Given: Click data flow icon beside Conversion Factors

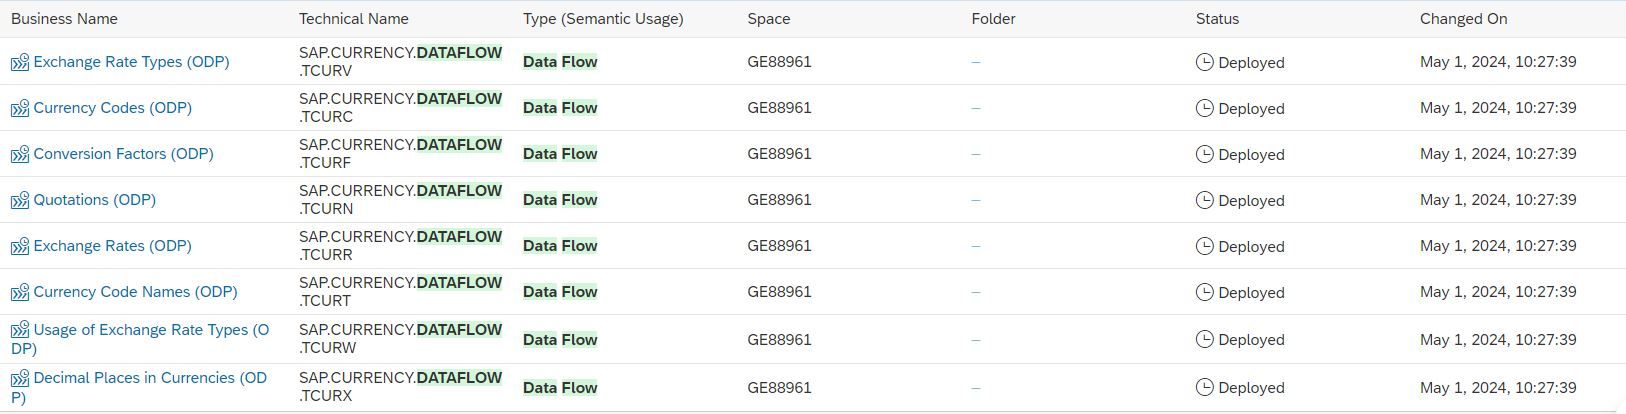Looking at the screenshot, I should point(20,154).
